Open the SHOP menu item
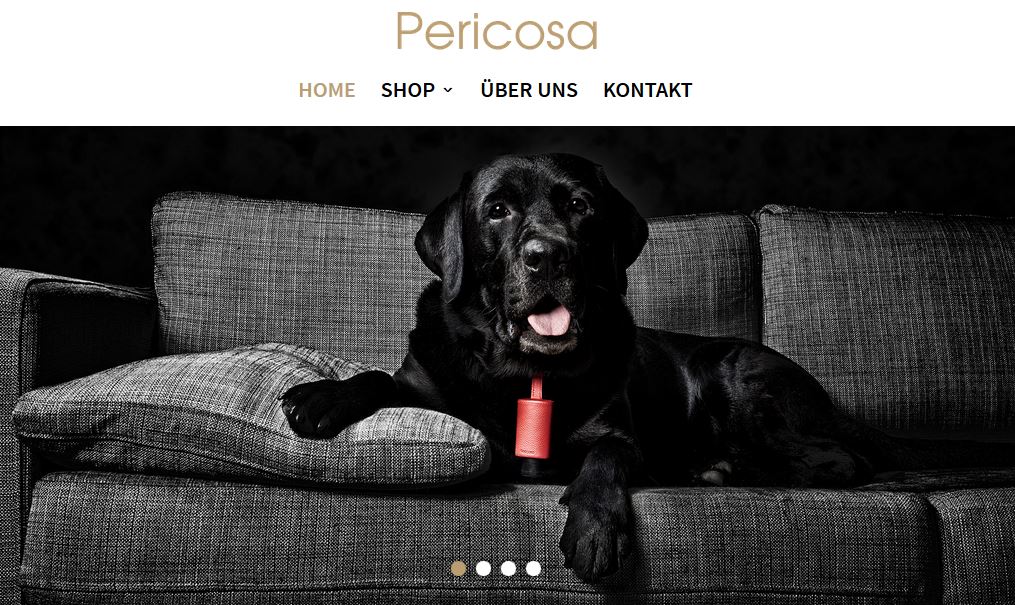Screen dimensions: 1015x605 408,90
